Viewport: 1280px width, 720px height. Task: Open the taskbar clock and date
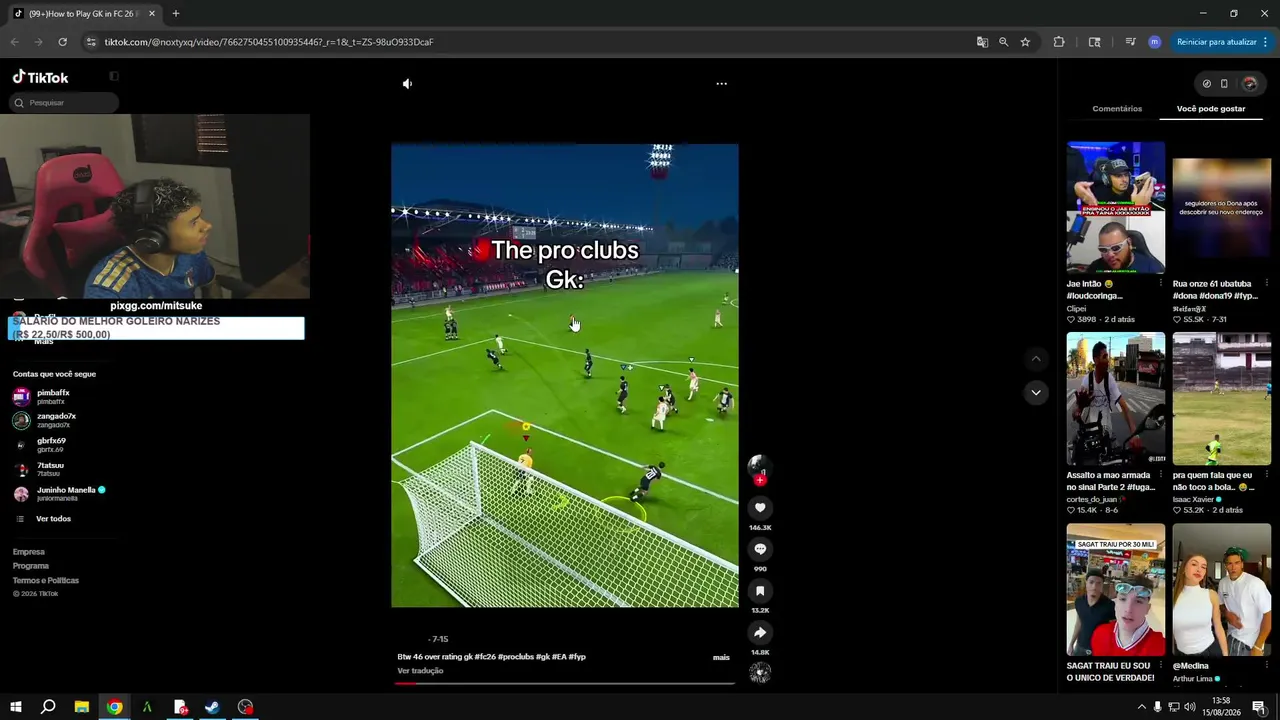[1221, 707]
